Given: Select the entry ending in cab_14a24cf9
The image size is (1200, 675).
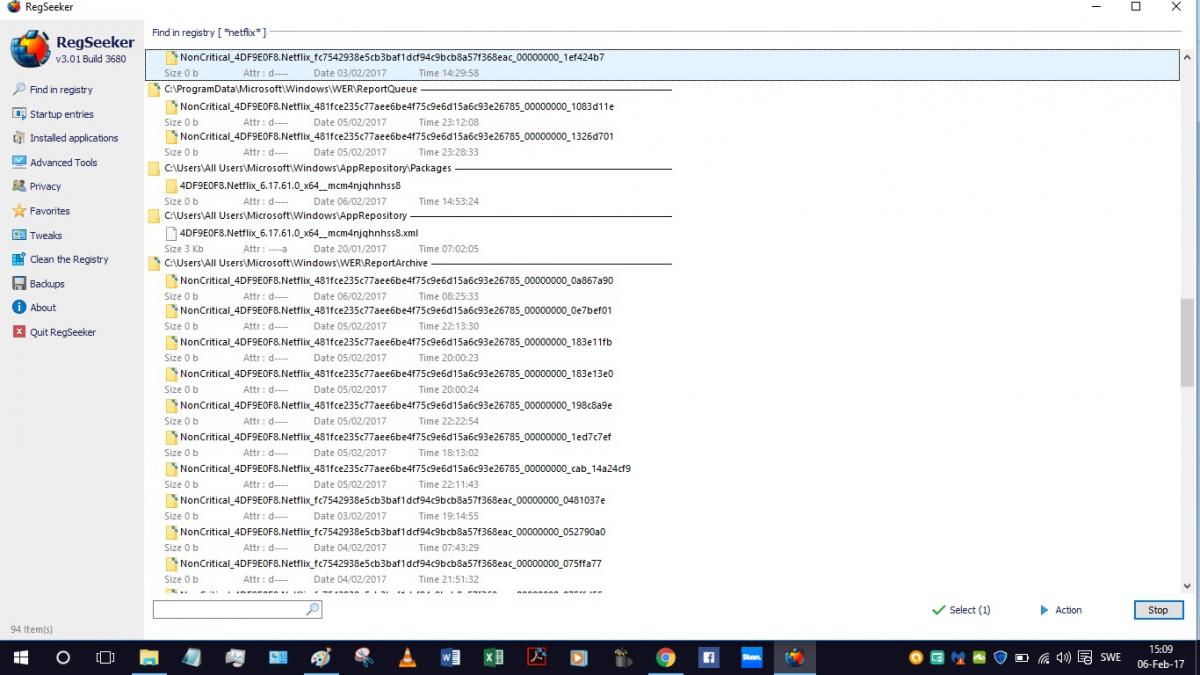Looking at the screenshot, I should (x=405, y=469).
